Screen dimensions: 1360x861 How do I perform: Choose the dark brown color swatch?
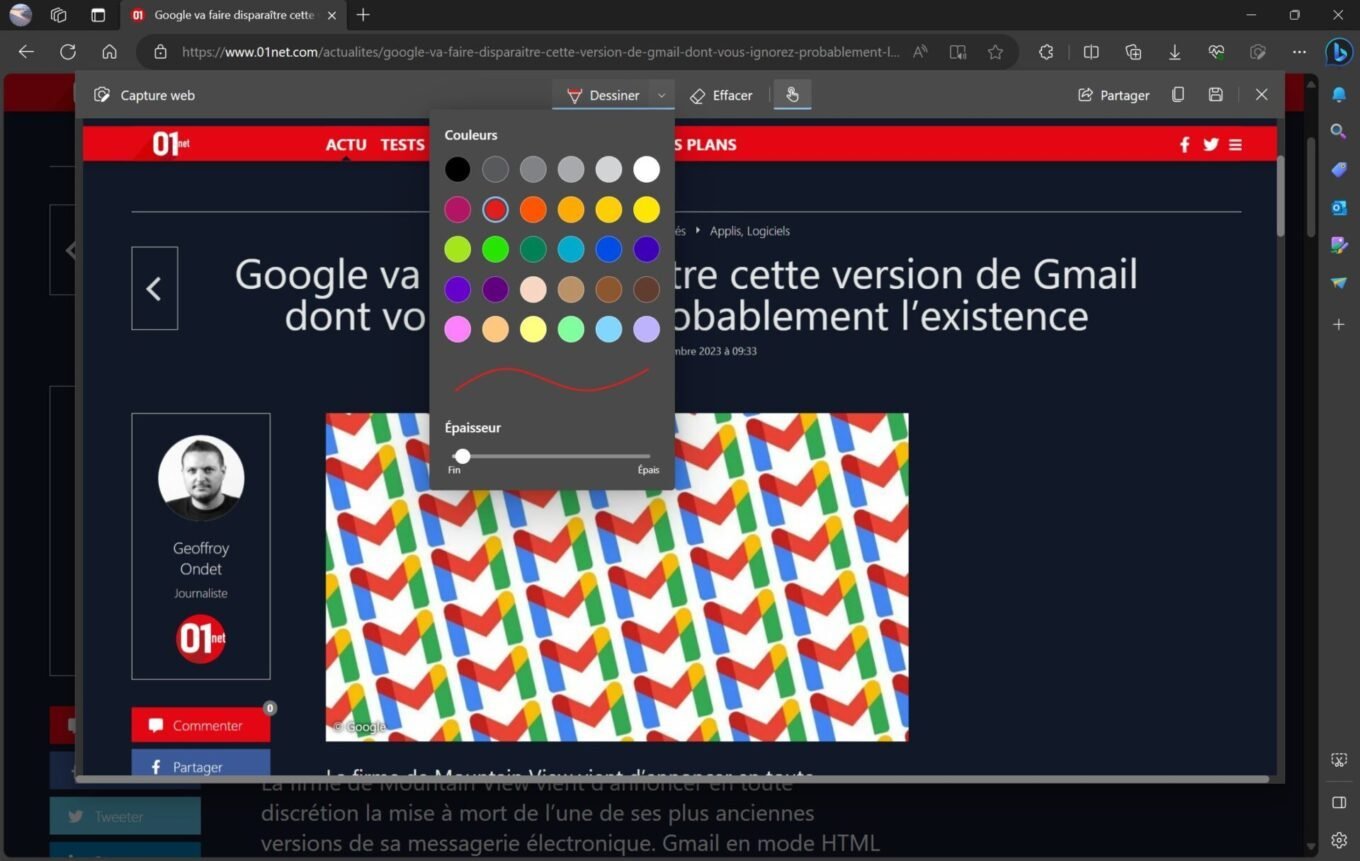(x=647, y=289)
